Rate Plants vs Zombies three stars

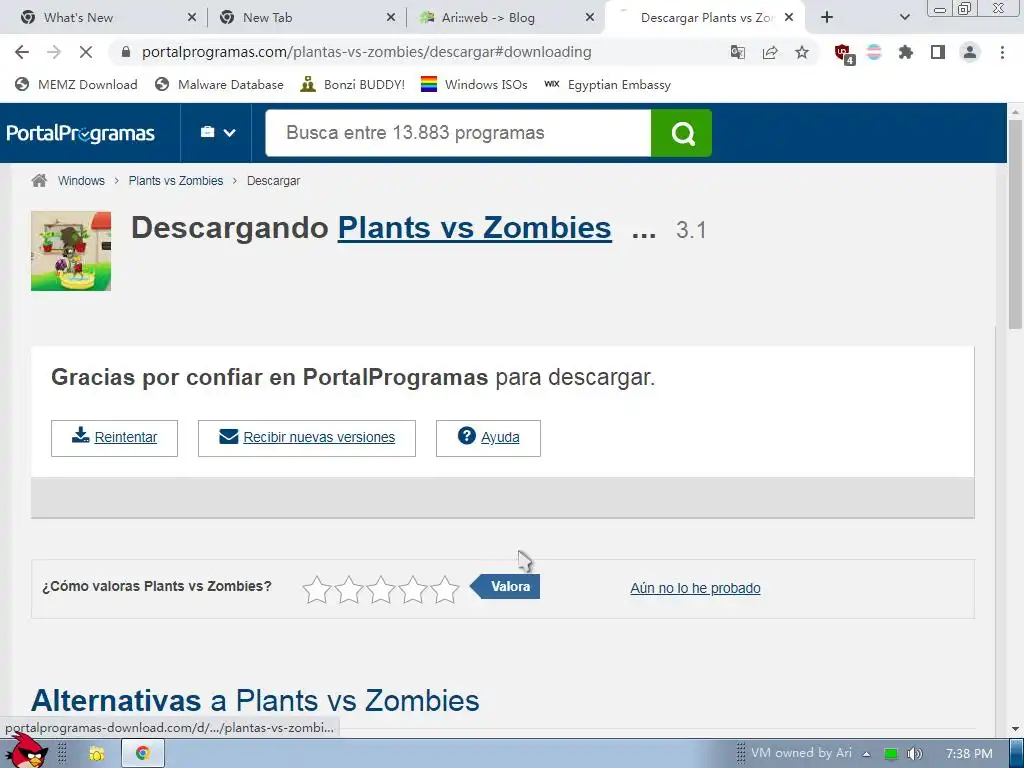[x=381, y=589]
